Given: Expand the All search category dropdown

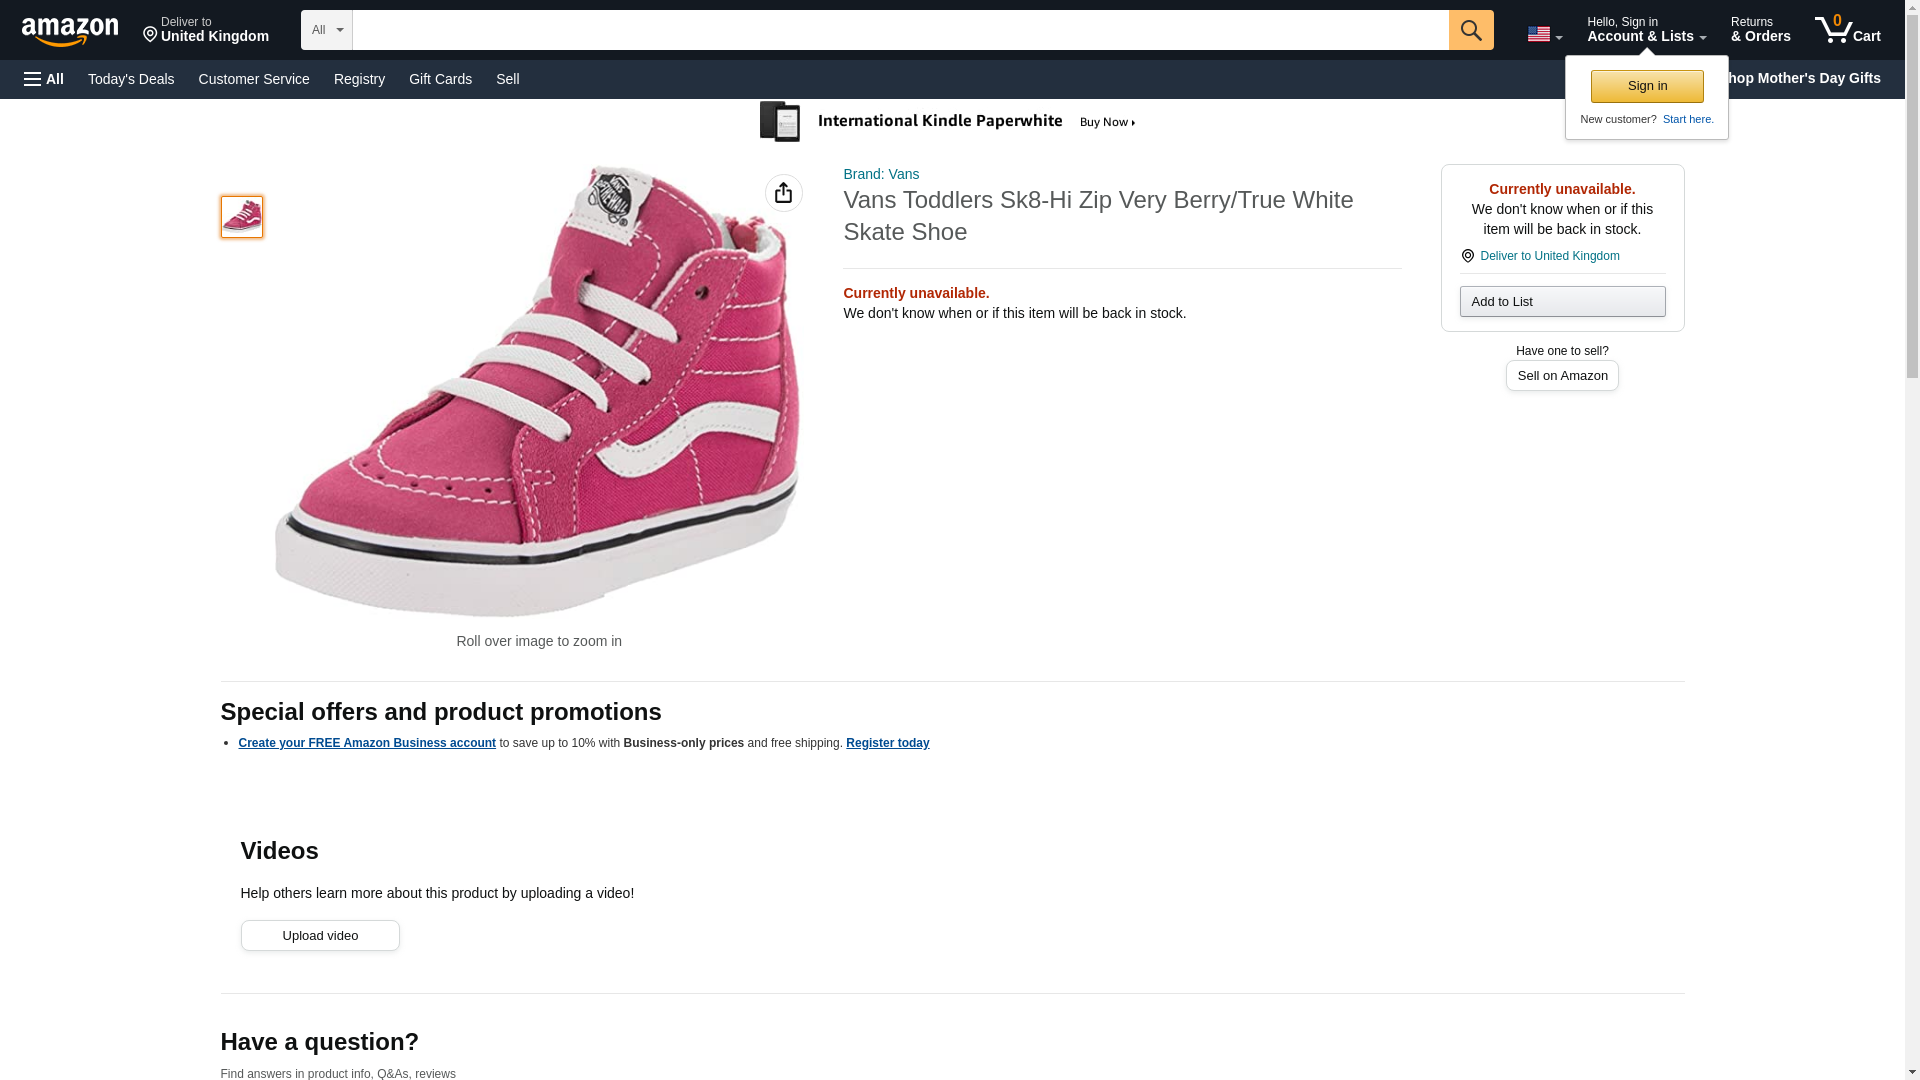Looking at the screenshot, I should coord(326,30).
